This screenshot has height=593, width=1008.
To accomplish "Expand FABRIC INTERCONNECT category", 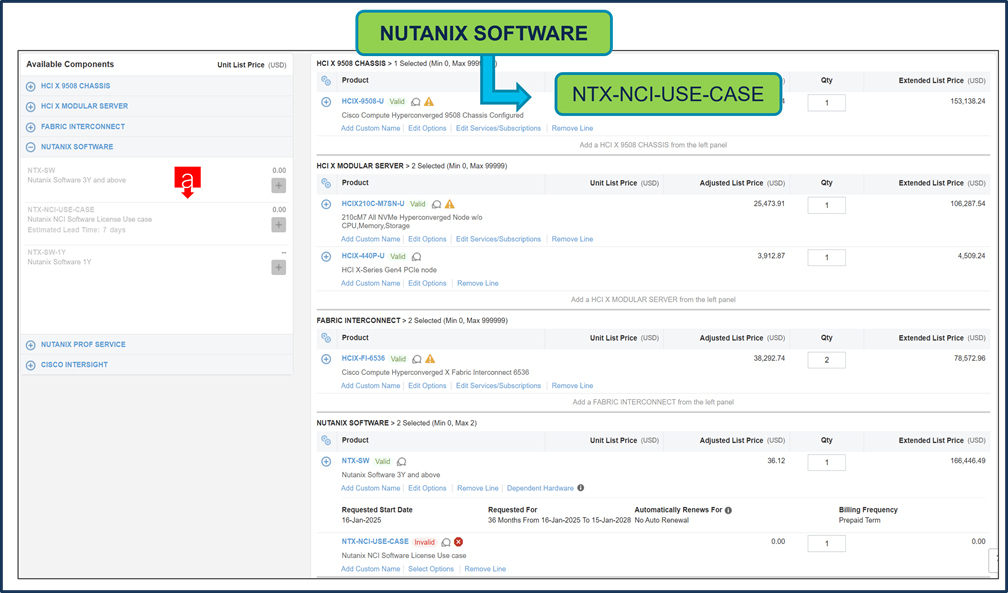I will pos(30,127).
